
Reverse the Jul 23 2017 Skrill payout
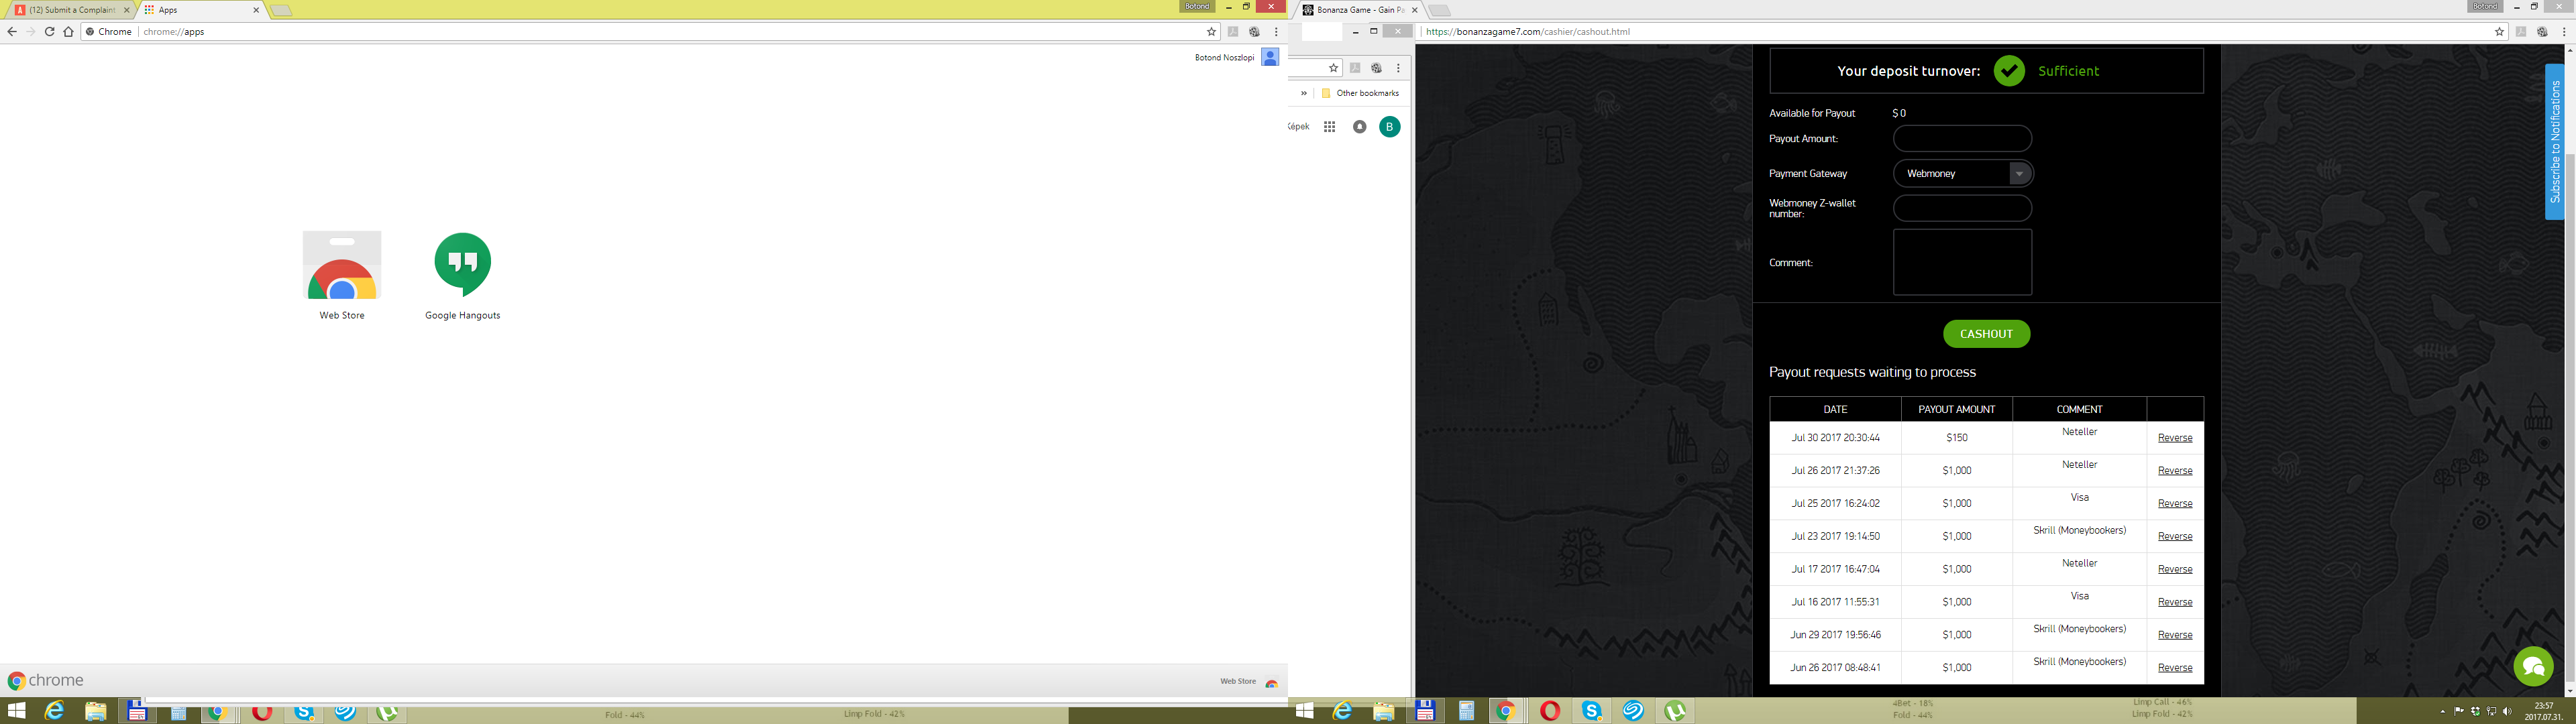click(2174, 537)
